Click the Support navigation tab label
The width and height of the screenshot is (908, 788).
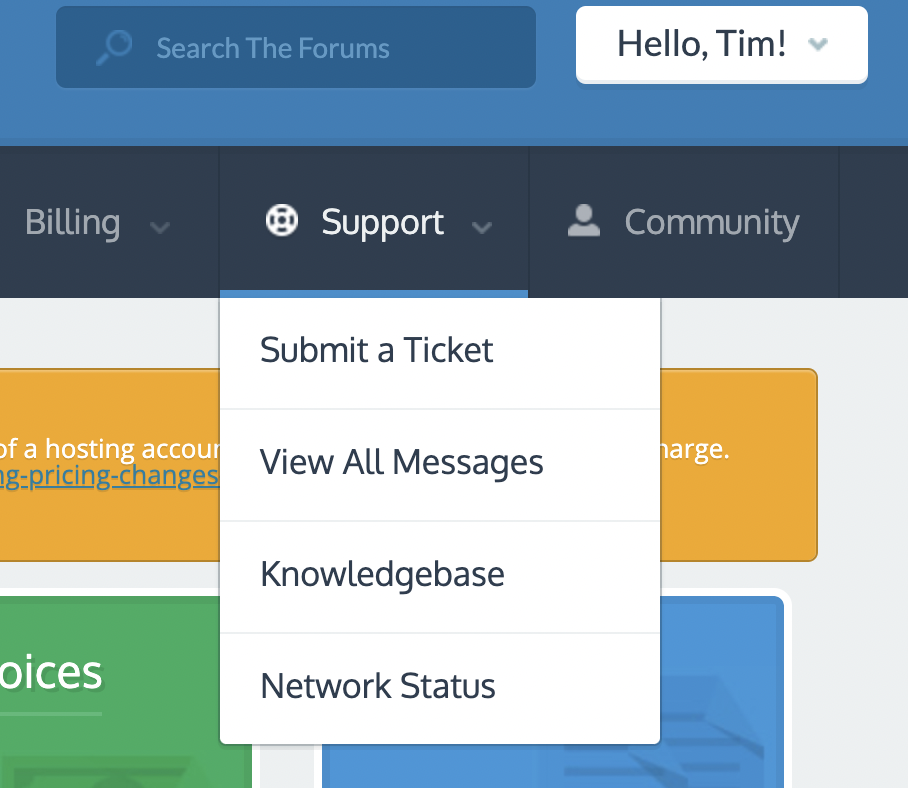coord(383,222)
